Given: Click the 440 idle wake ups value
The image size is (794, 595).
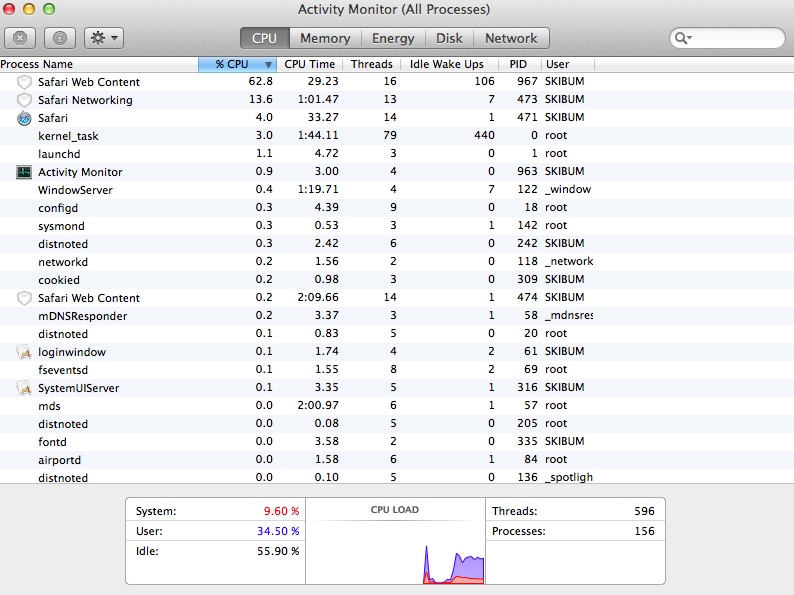Looking at the screenshot, I should pyautogui.click(x=484, y=135).
